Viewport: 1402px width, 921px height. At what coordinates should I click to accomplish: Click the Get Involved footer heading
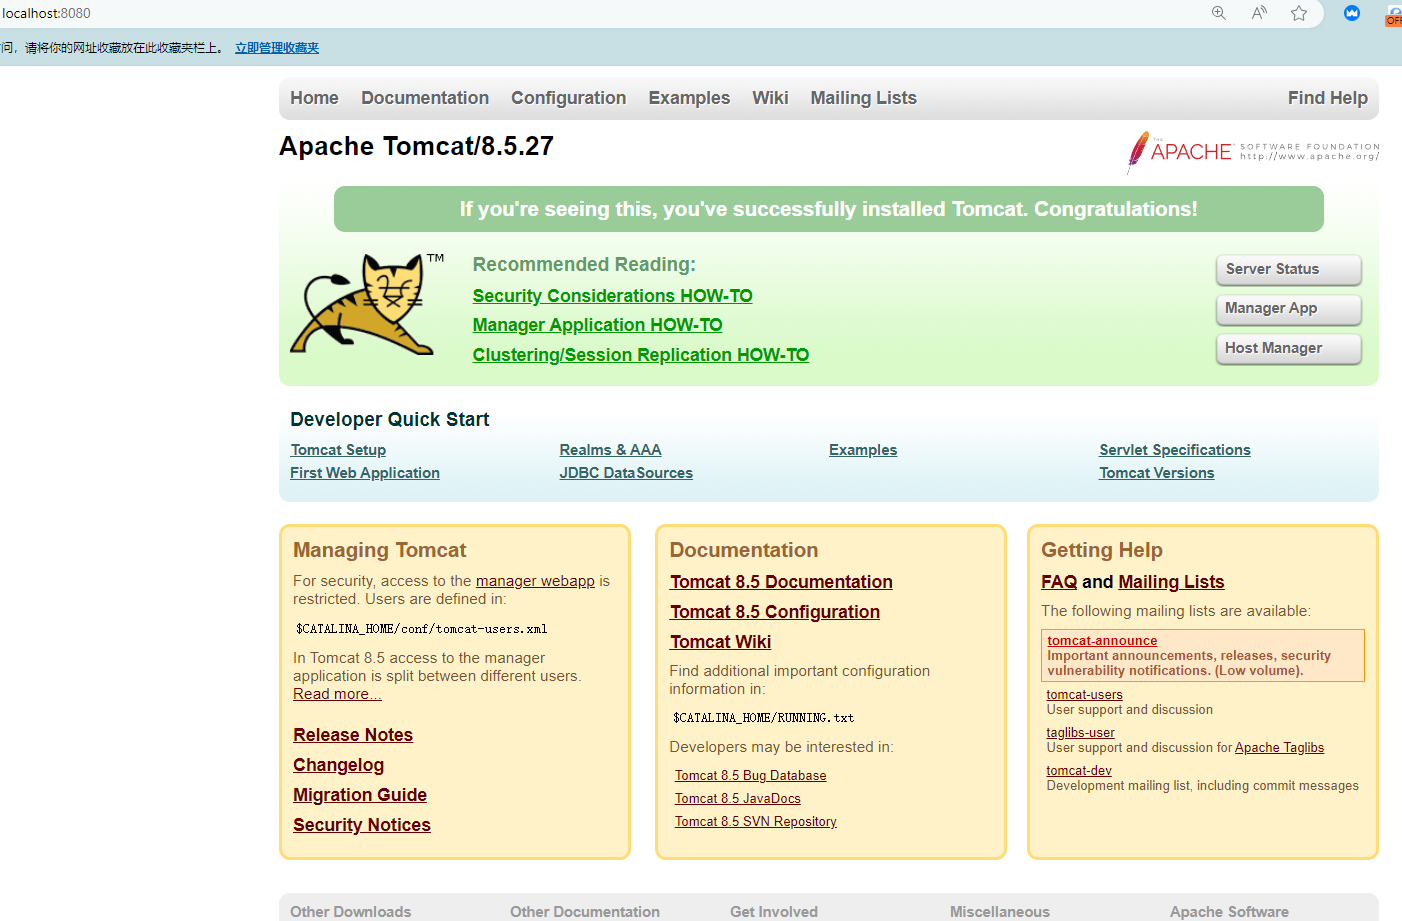(774, 912)
